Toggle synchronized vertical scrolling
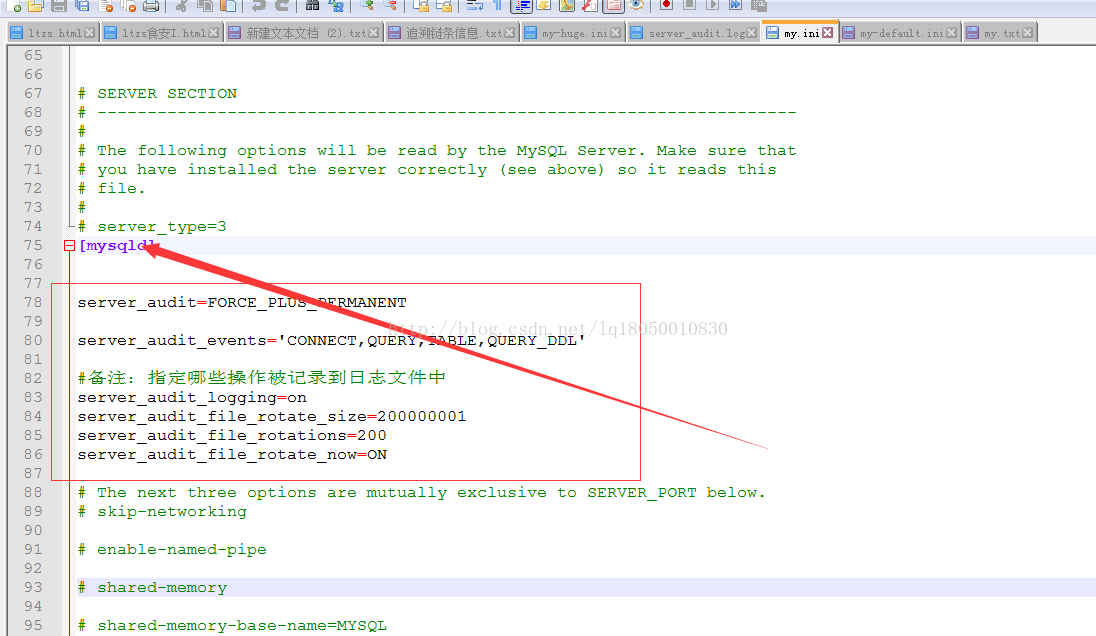1096x636 pixels. coord(421,6)
